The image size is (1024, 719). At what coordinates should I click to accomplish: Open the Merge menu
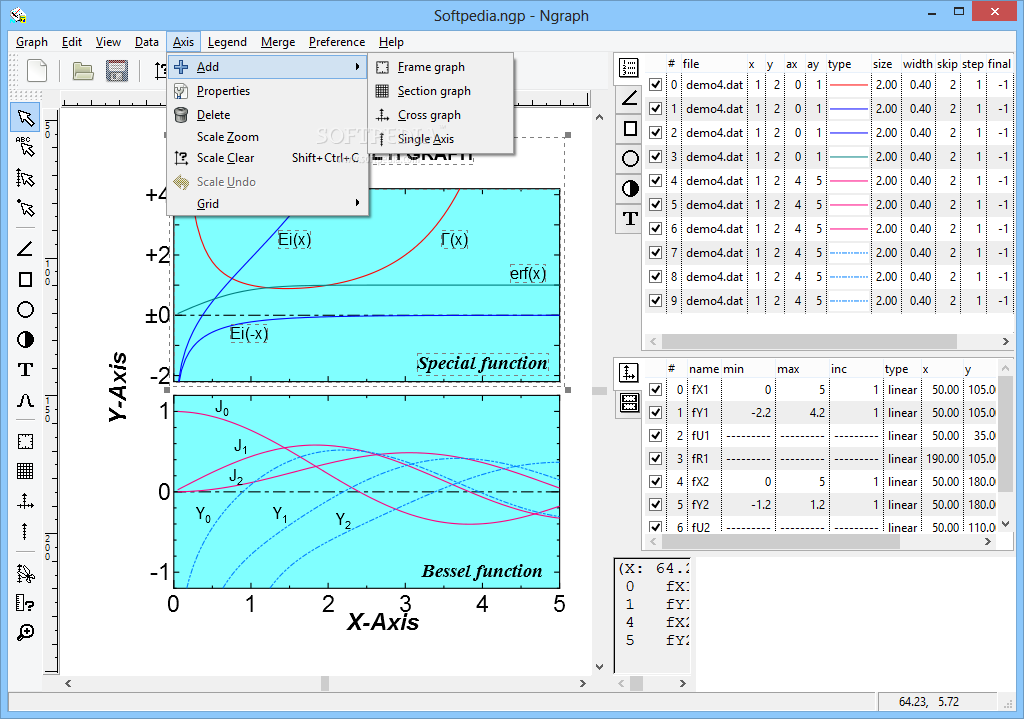(278, 42)
